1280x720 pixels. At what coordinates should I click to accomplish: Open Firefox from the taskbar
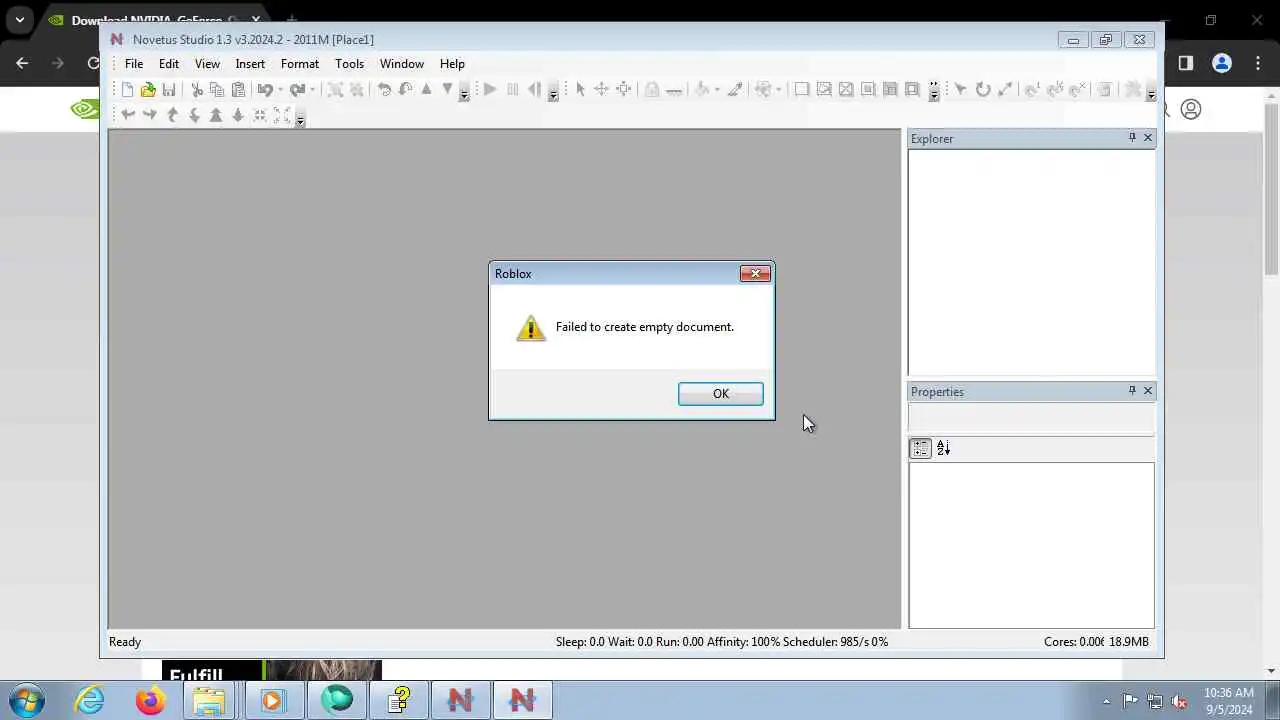click(150, 700)
